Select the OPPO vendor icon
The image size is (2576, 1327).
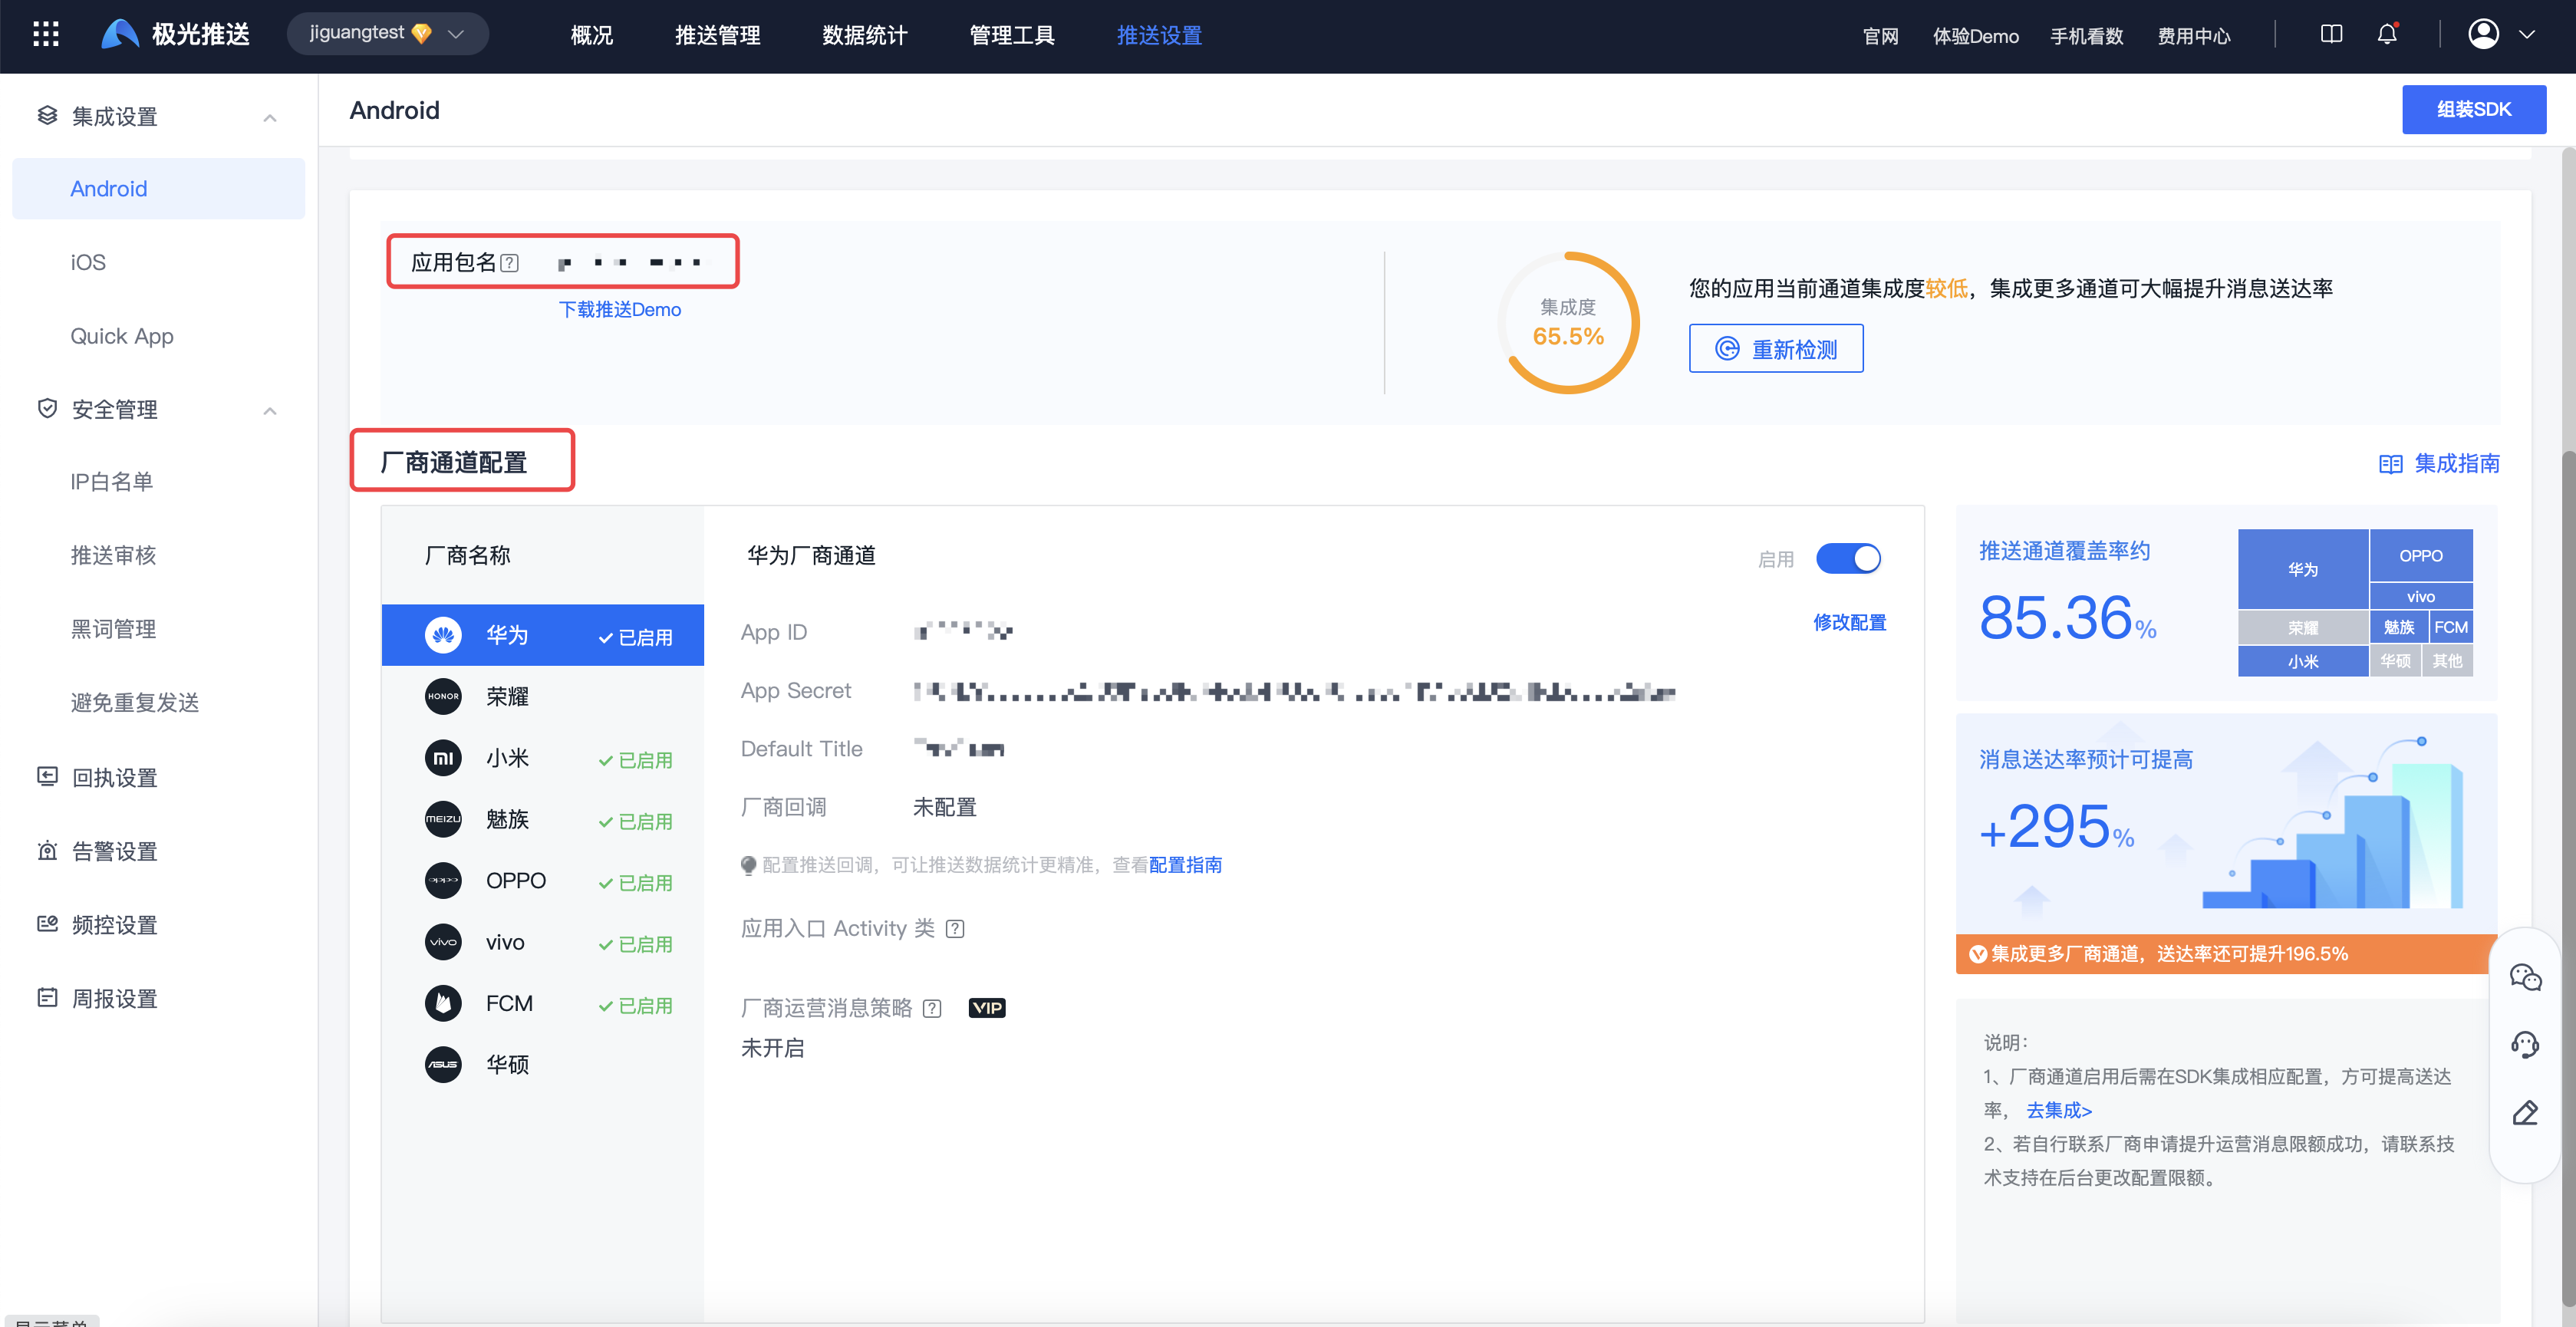tap(443, 880)
